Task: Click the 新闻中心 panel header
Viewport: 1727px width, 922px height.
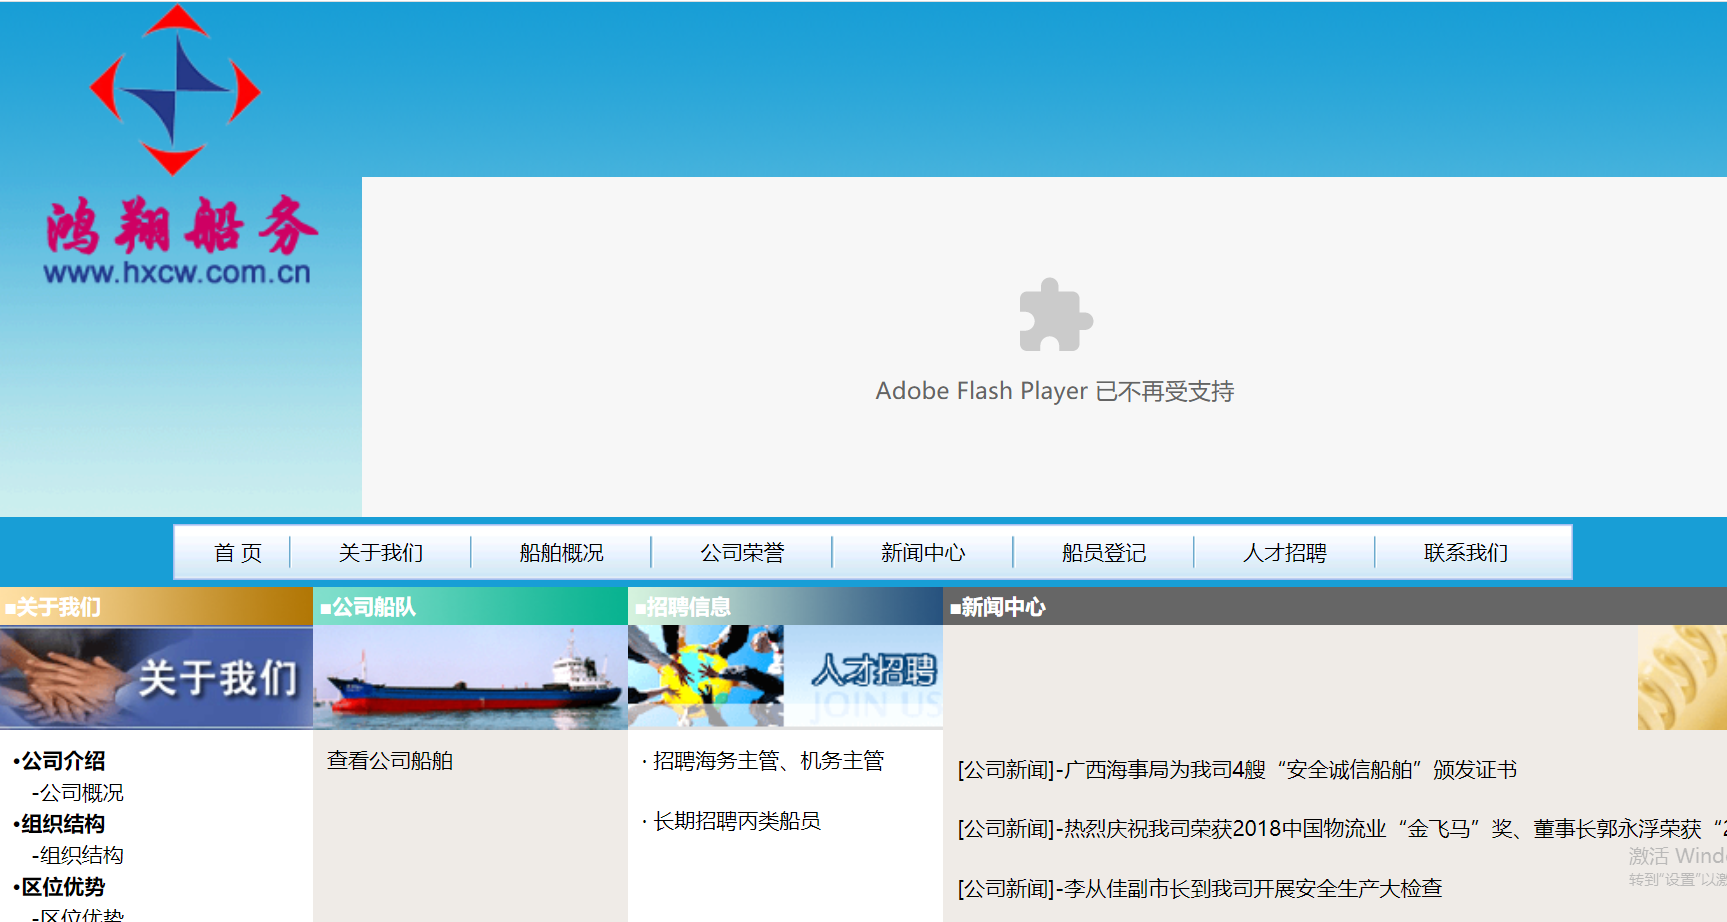Action: pos(1000,606)
